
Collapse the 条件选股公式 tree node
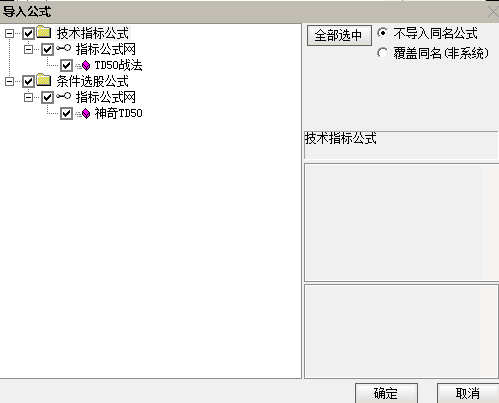9,81
